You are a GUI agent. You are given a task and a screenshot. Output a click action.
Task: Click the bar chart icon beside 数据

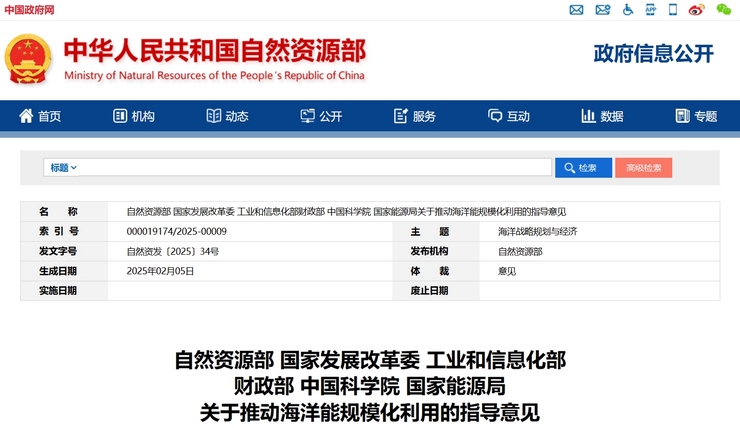(x=589, y=116)
